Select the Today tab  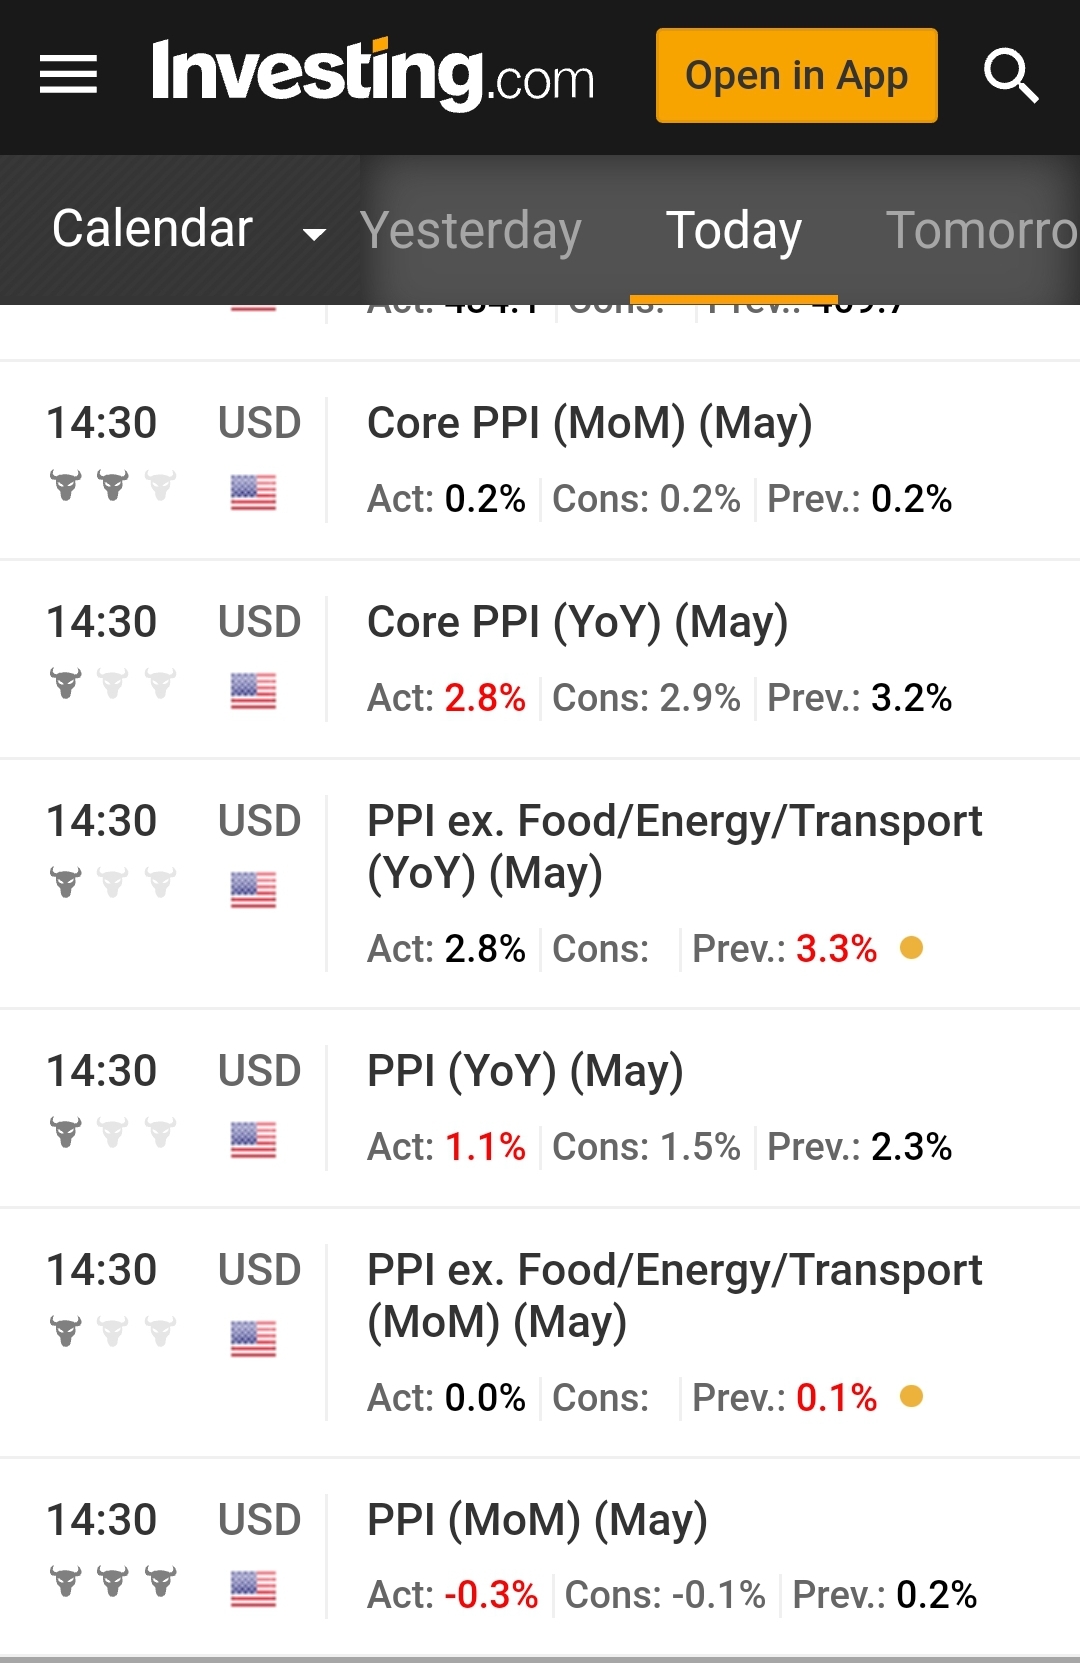tap(734, 231)
